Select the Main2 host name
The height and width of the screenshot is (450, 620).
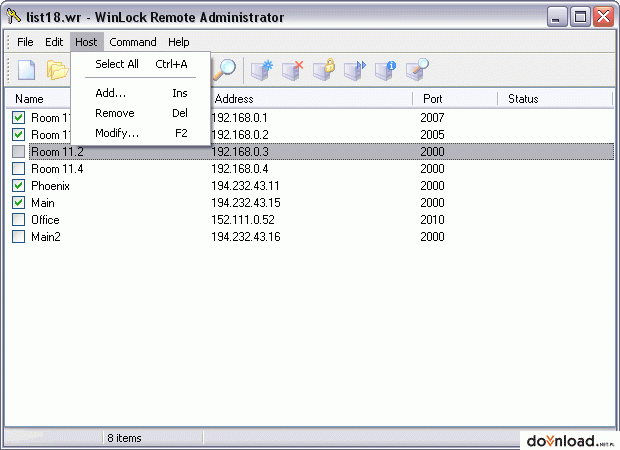(x=46, y=237)
